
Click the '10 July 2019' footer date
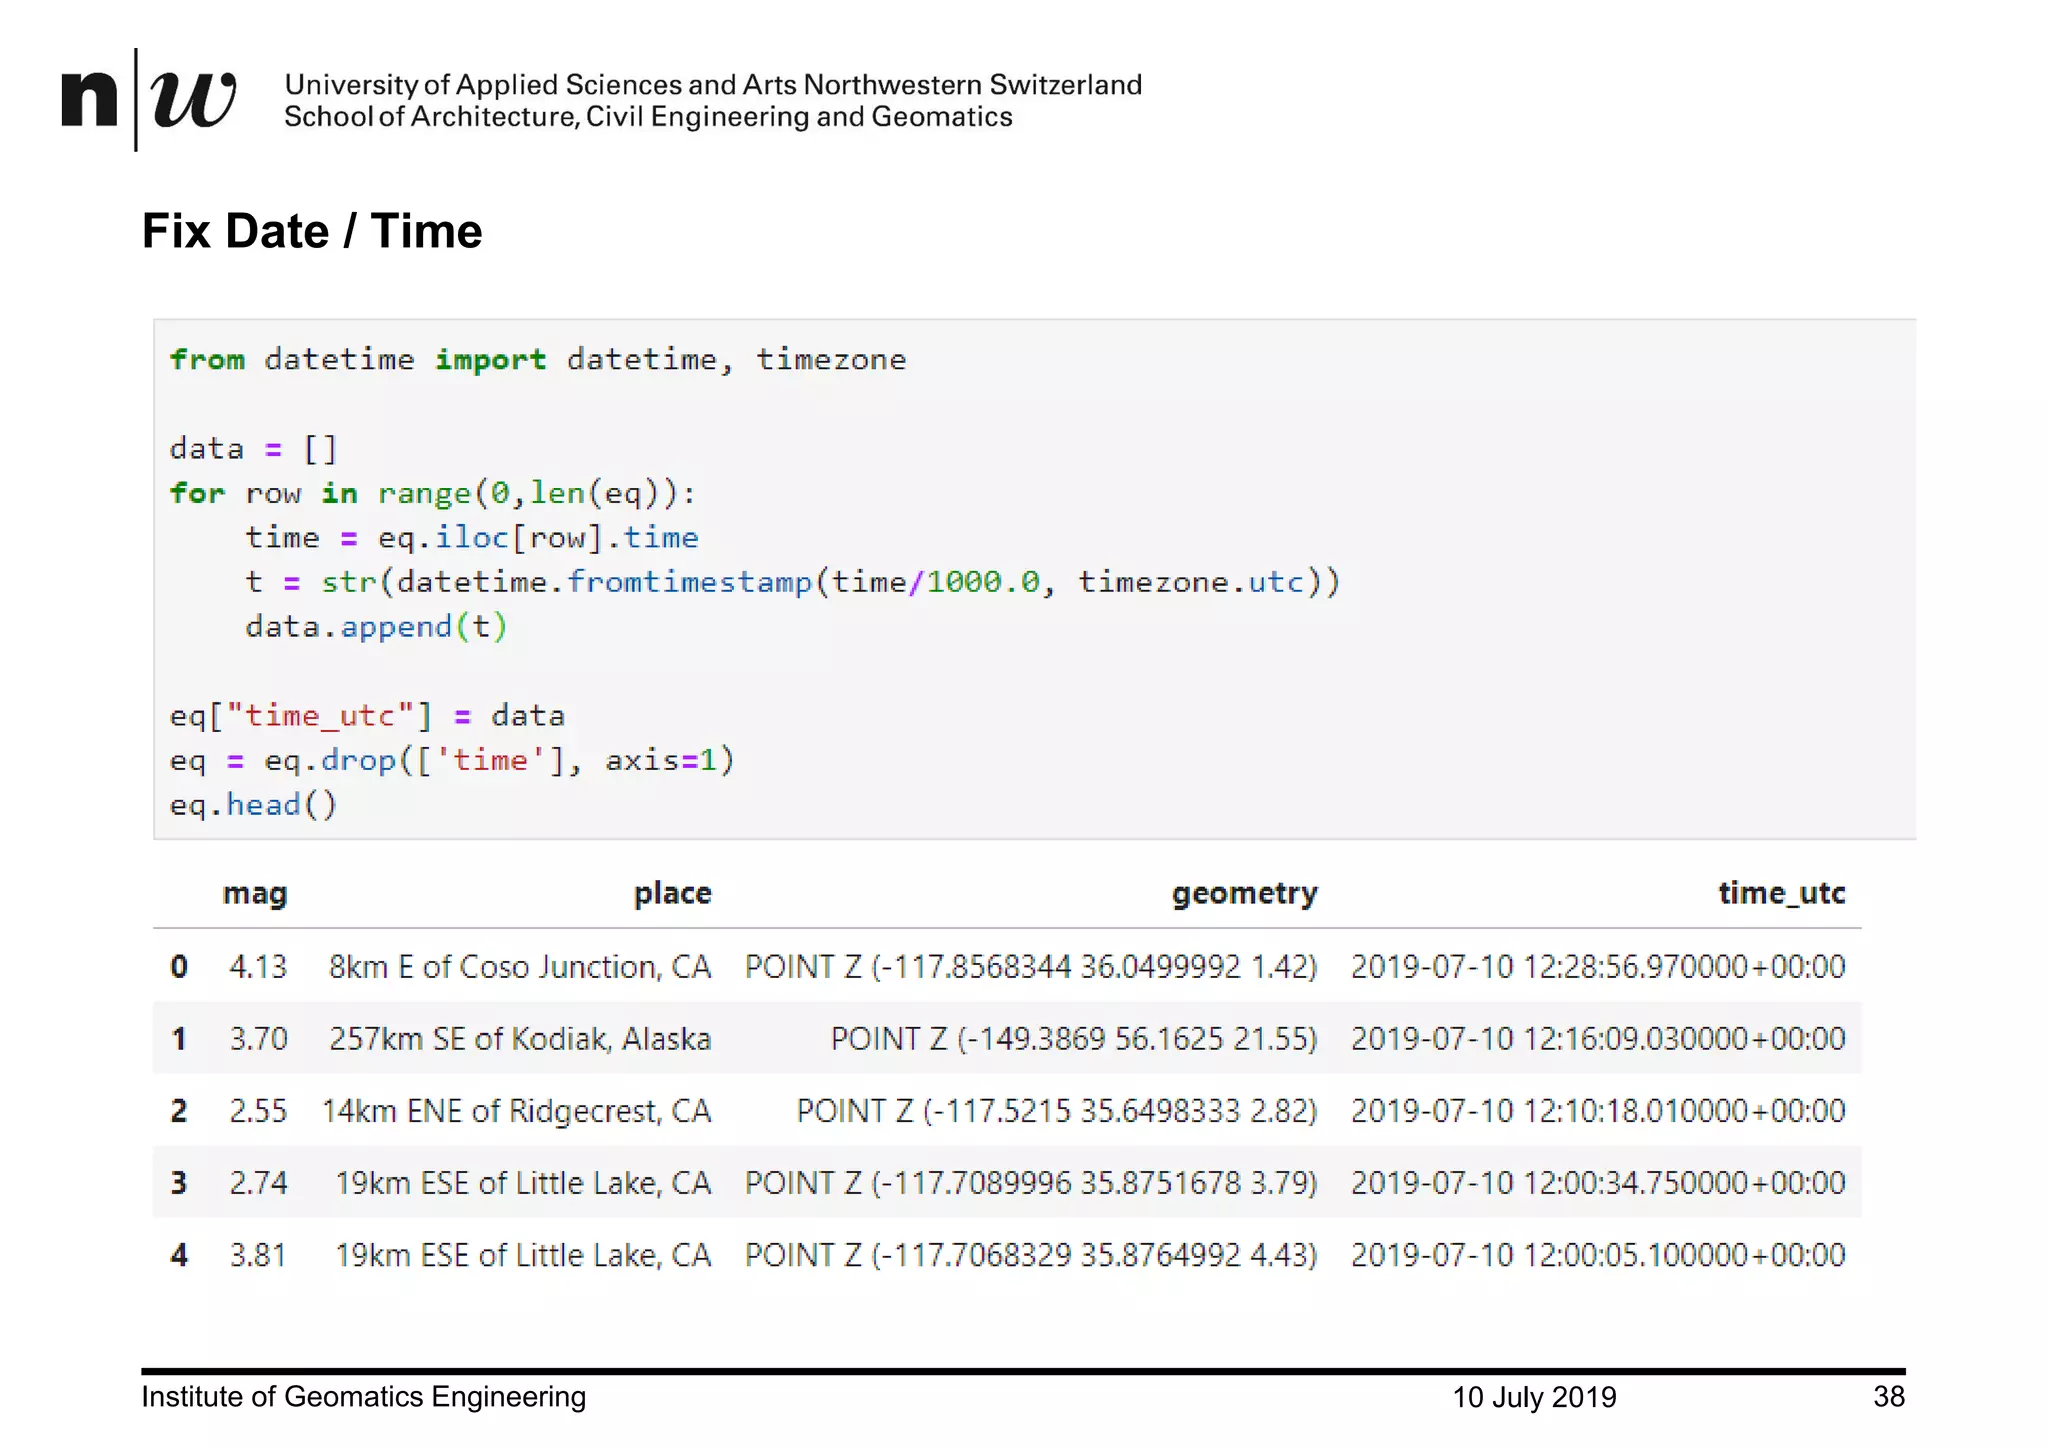coord(1535,1397)
